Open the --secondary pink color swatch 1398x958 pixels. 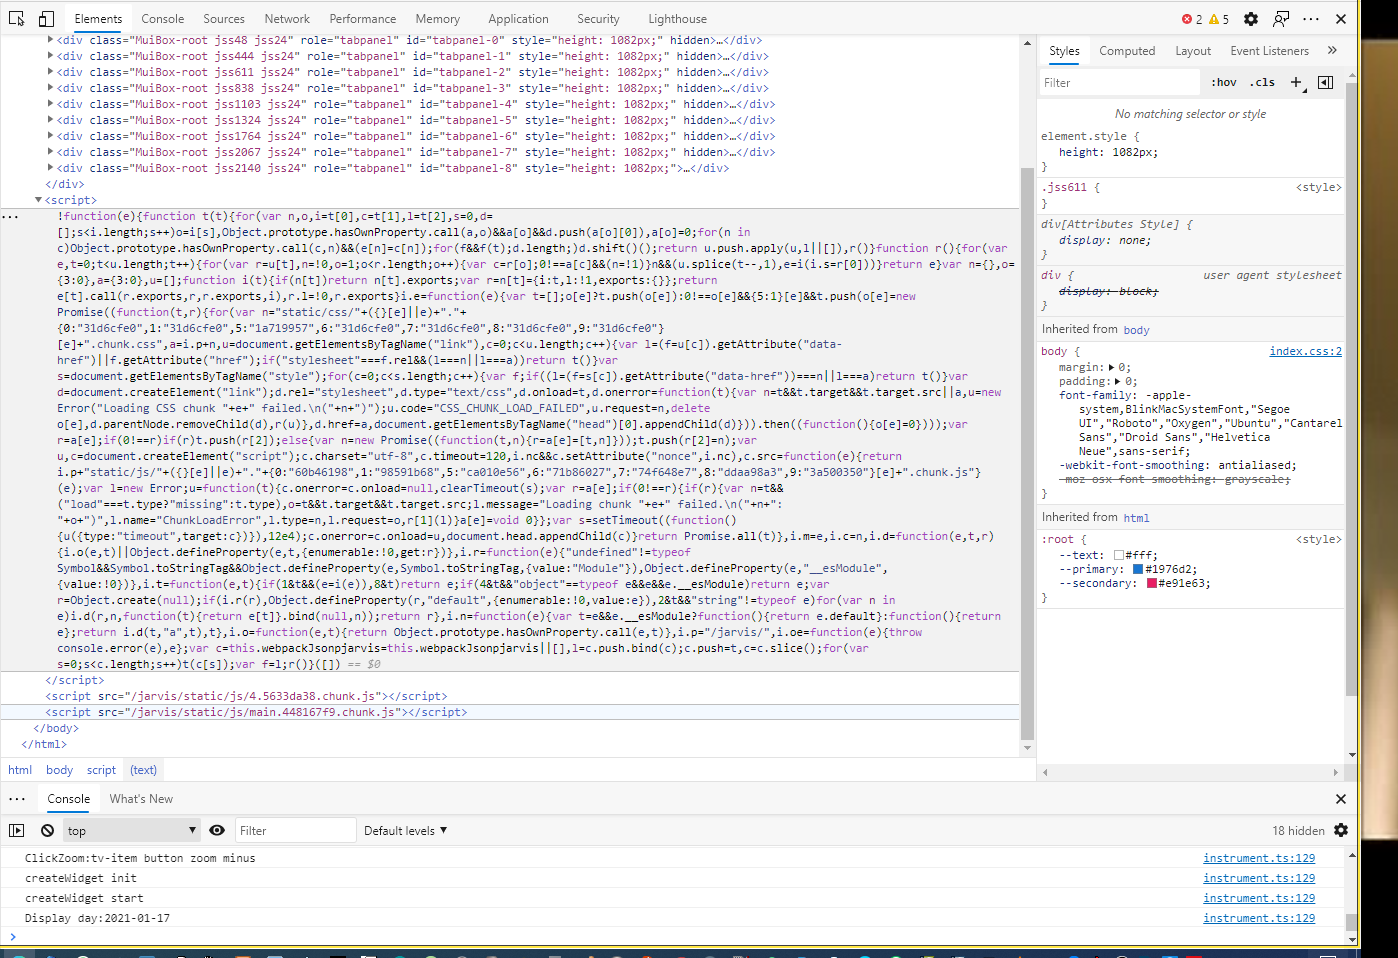tap(1152, 584)
